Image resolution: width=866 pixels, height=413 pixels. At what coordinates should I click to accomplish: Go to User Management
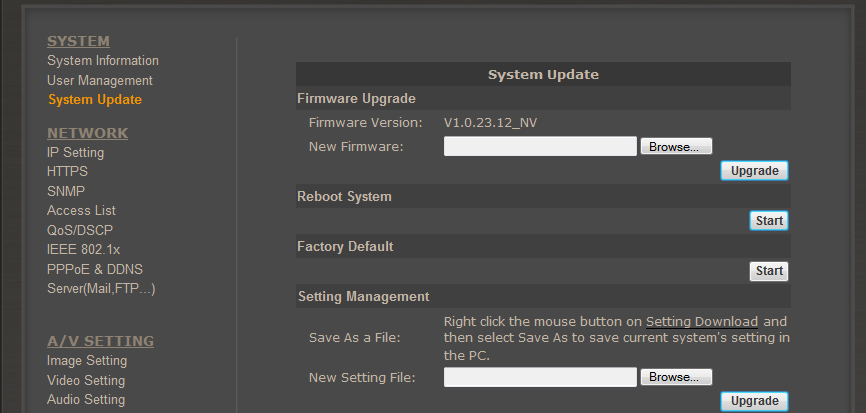click(99, 81)
